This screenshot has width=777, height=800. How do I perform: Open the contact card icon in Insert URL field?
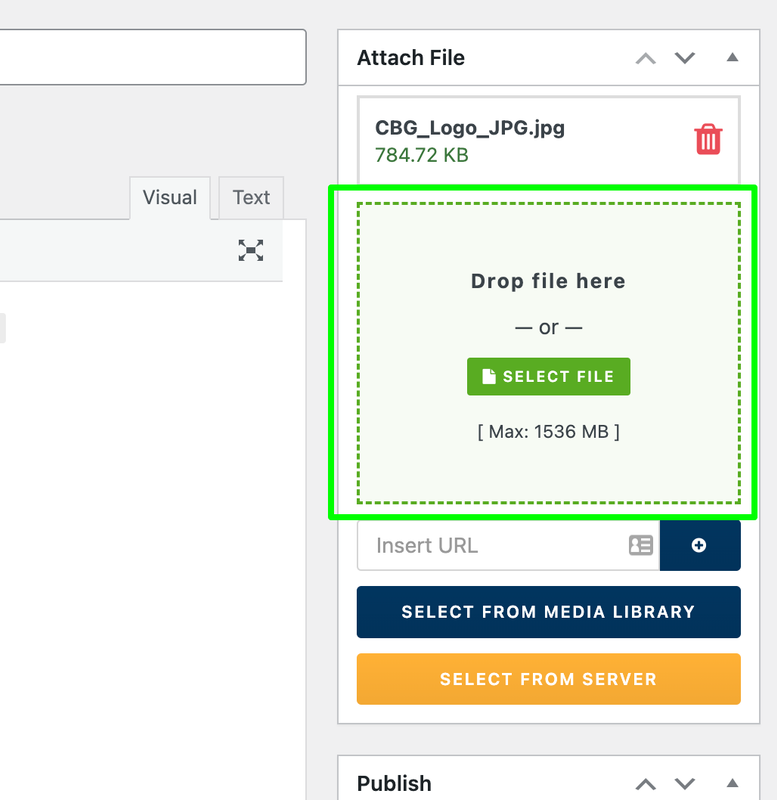click(641, 545)
